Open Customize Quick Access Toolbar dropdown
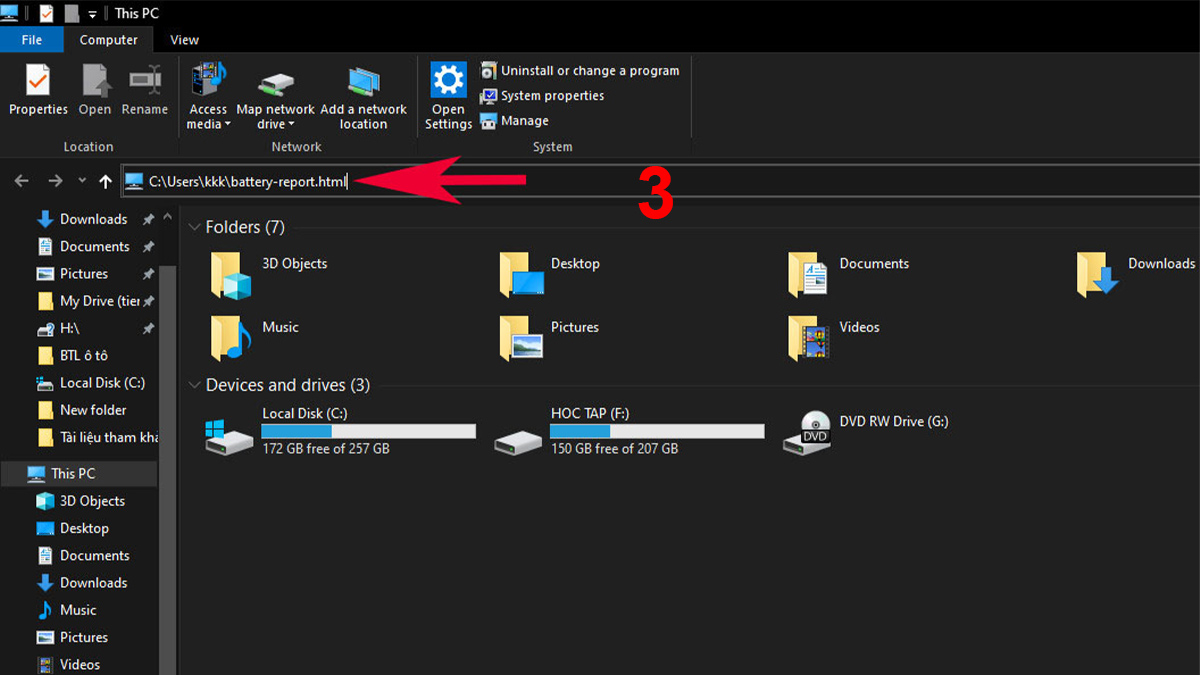Image resolution: width=1200 pixels, height=675 pixels. click(x=92, y=14)
